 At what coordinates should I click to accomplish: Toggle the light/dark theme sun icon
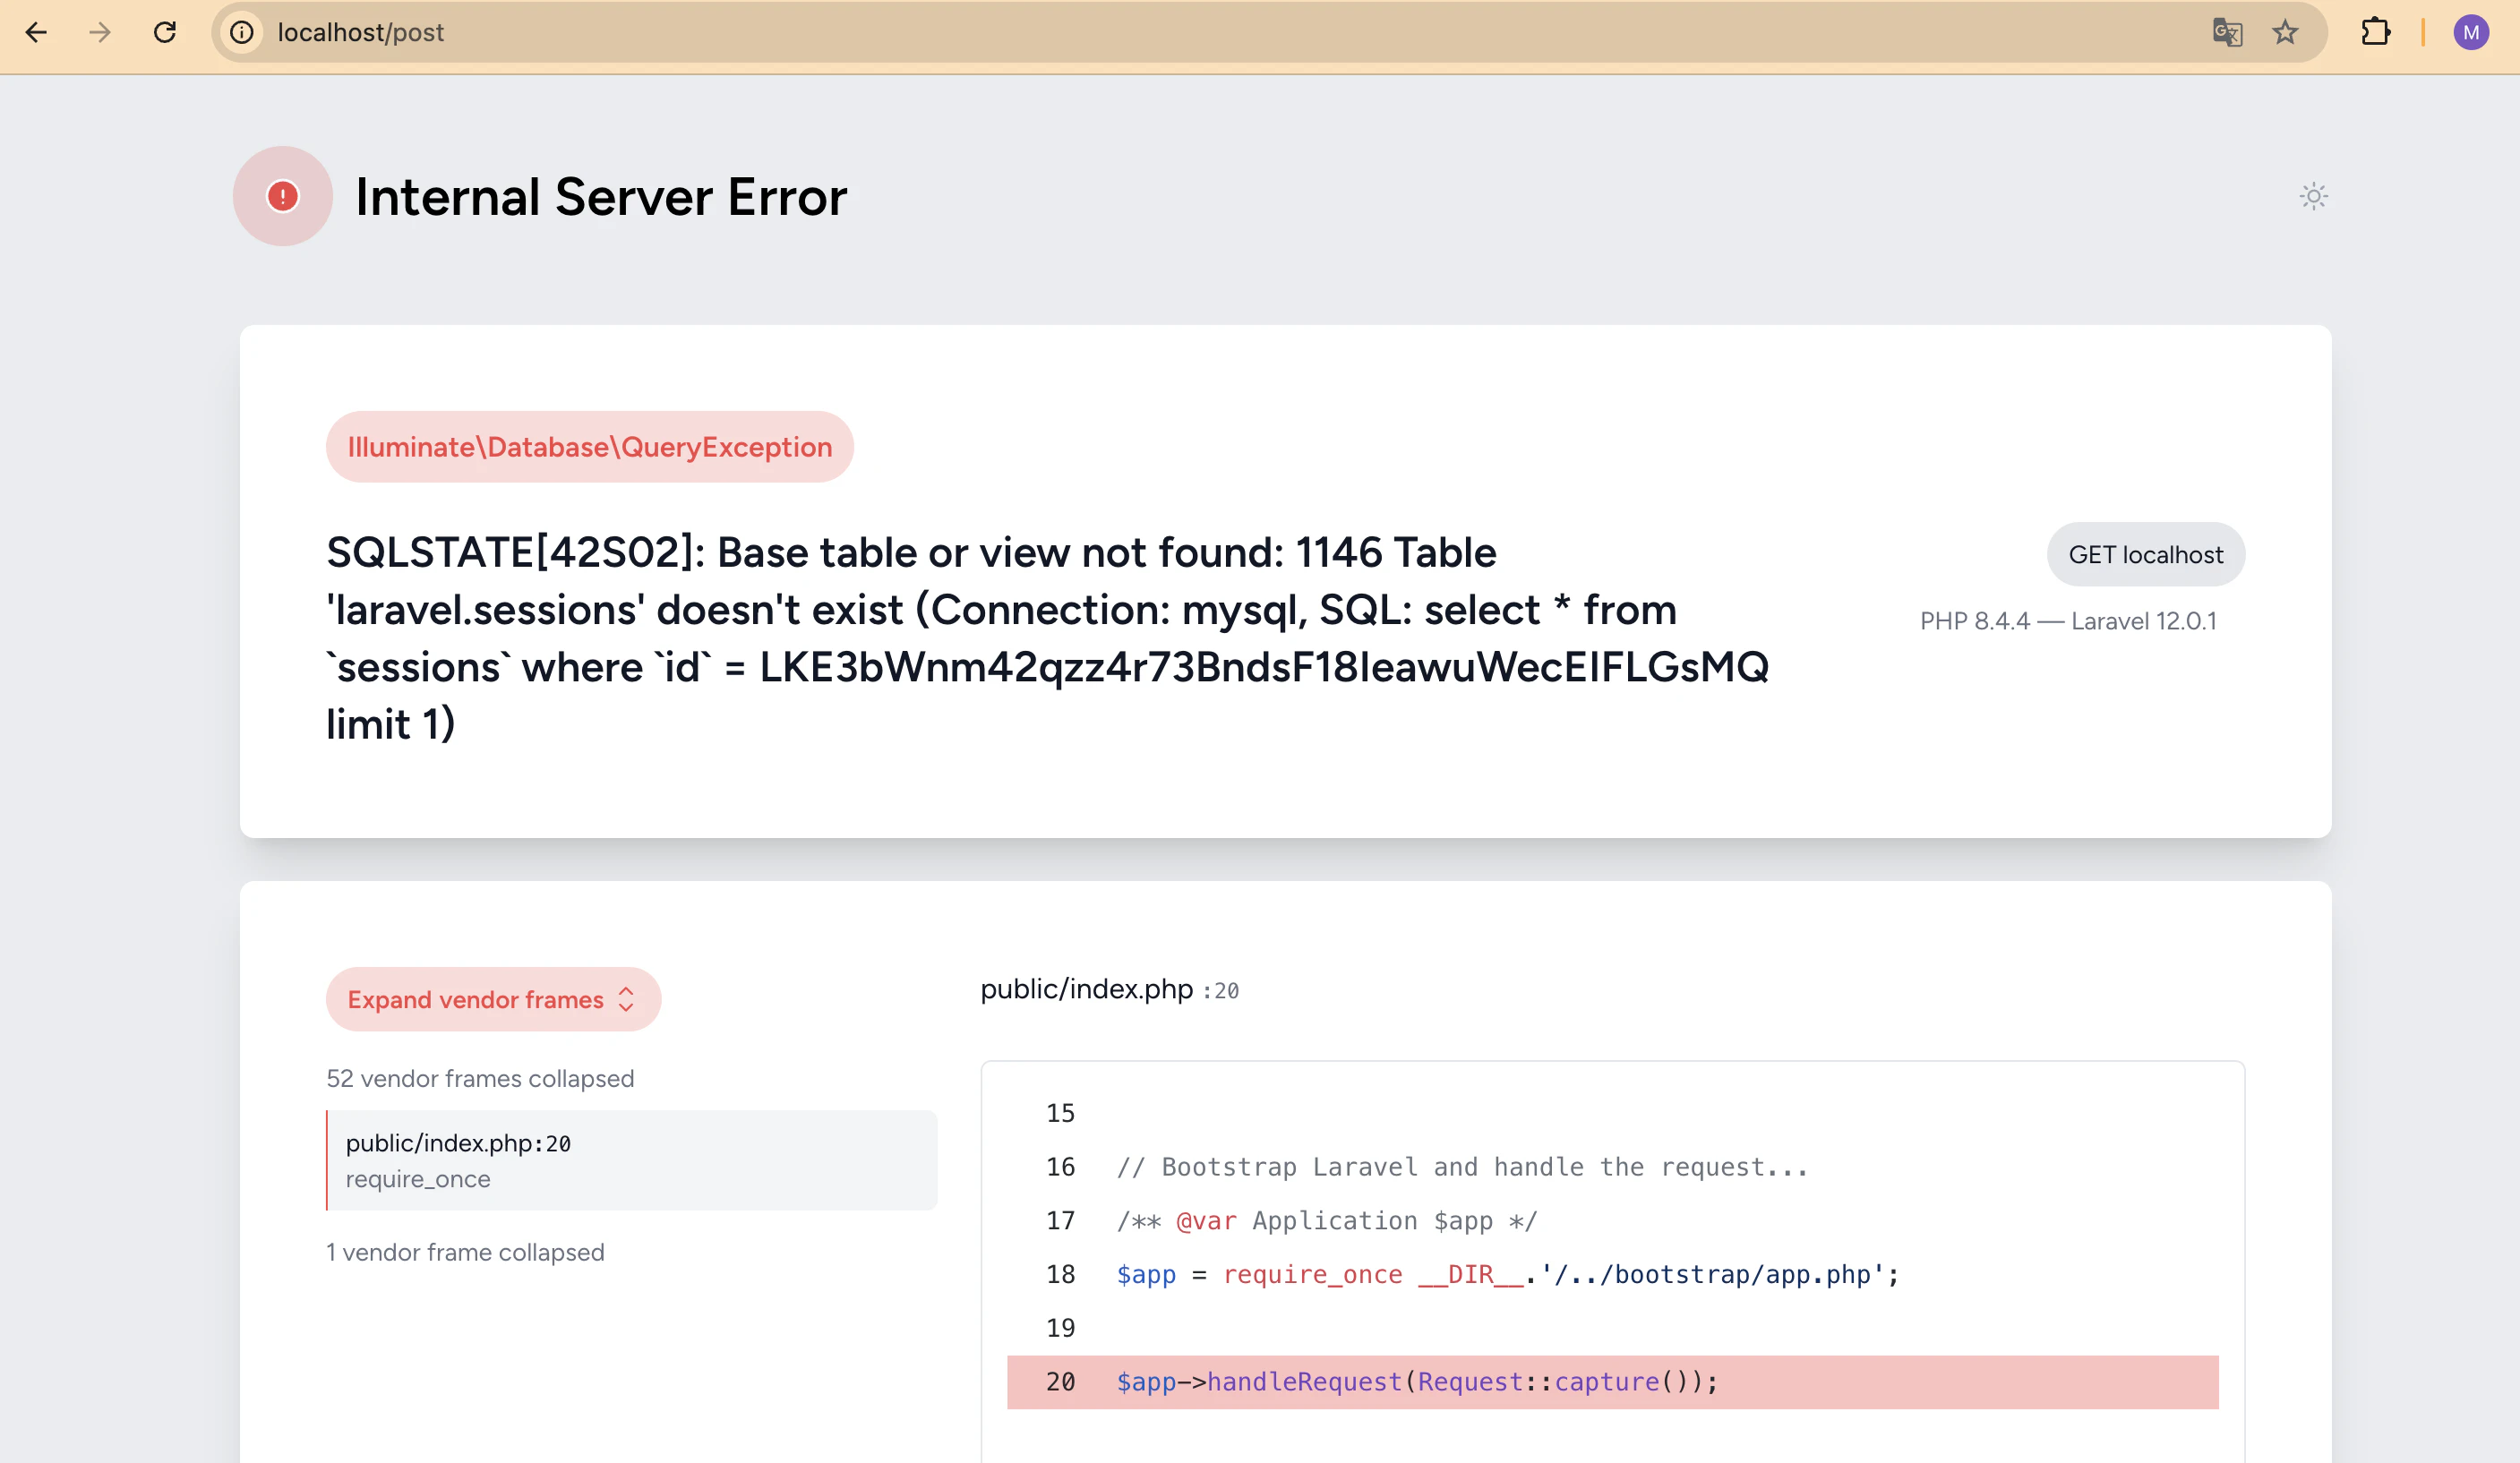[2313, 196]
